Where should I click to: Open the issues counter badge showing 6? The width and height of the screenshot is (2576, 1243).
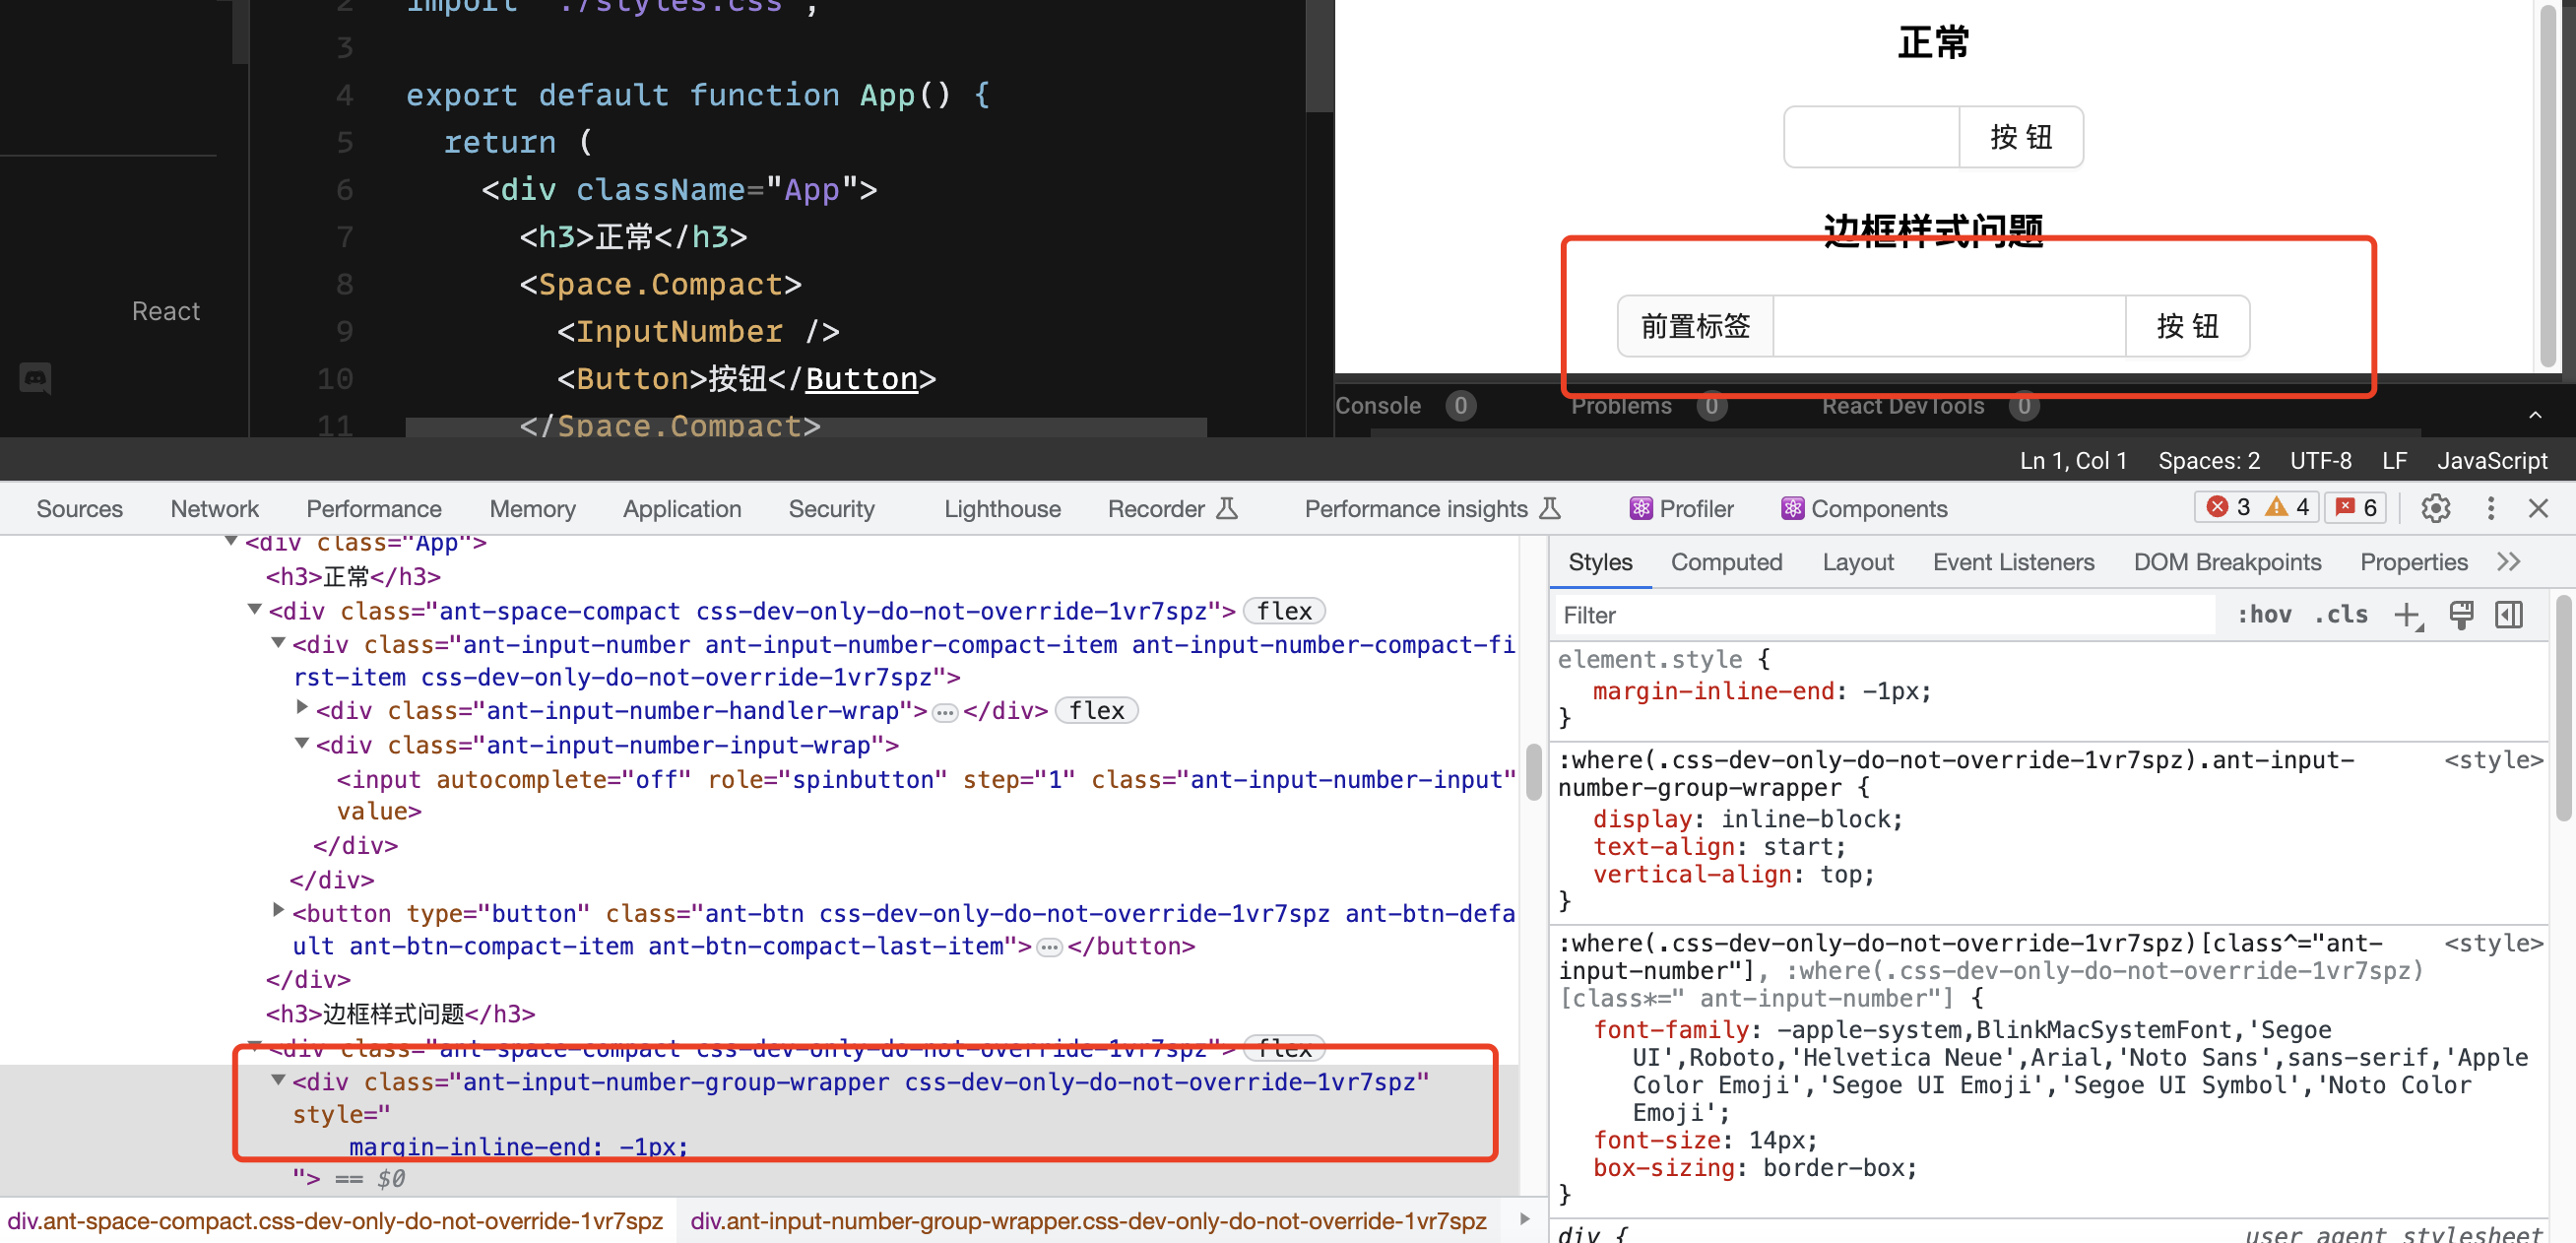click(2355, 506)
